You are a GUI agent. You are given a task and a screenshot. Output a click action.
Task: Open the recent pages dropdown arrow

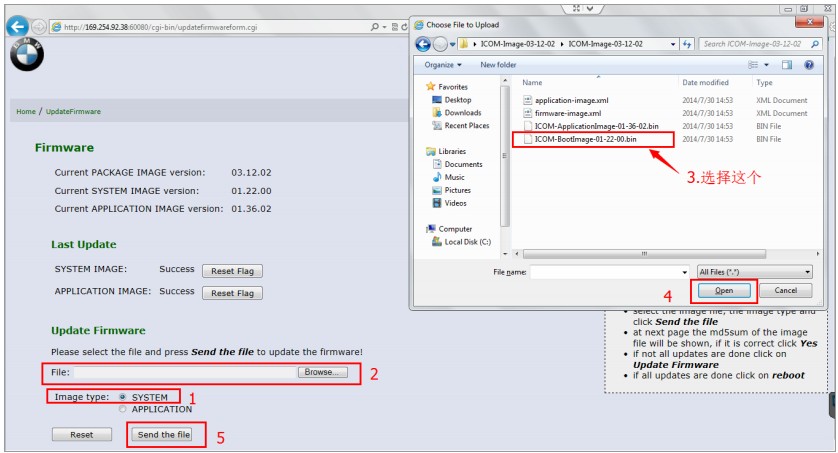(x=452, y=44)
